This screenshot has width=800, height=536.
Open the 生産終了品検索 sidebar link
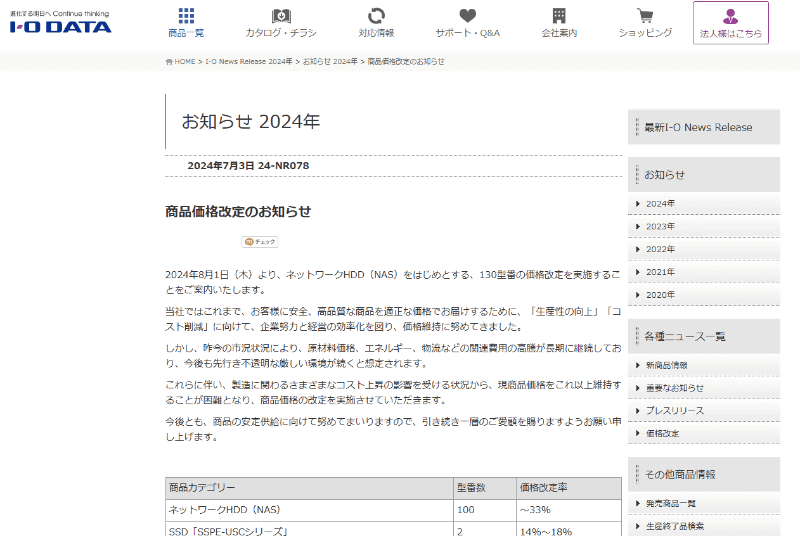[x=674, y=526]
